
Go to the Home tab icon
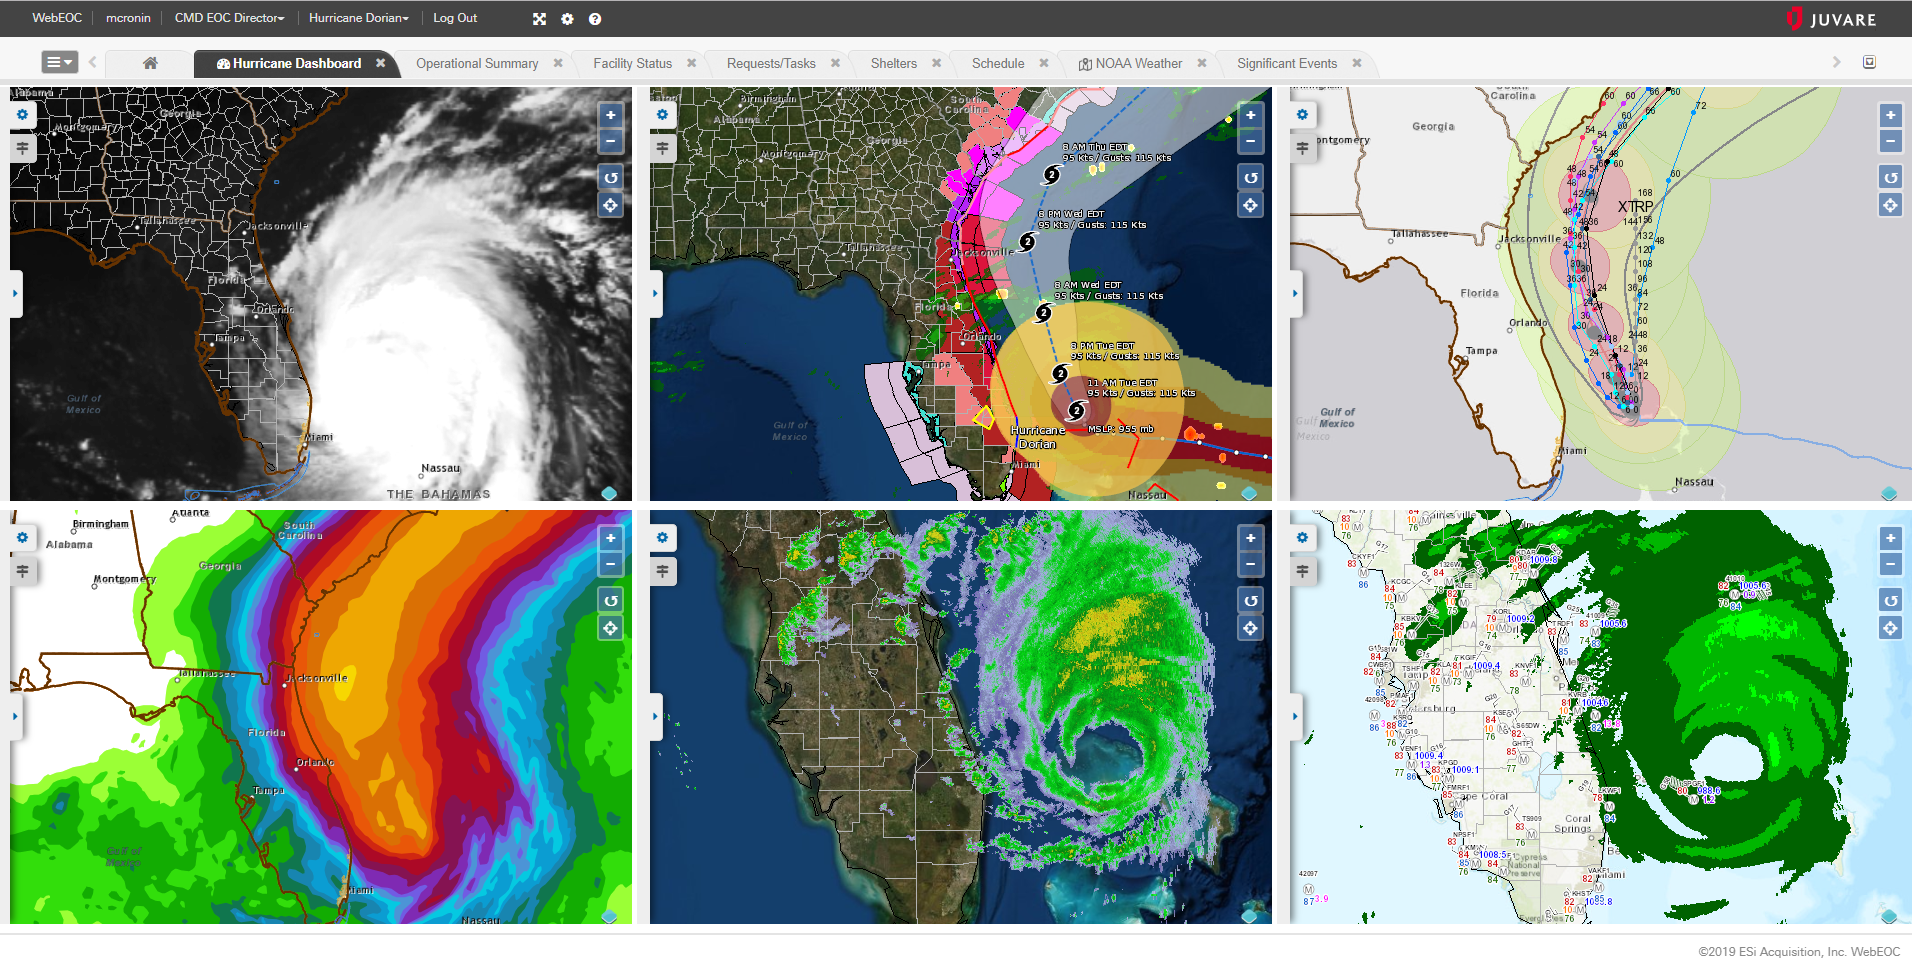150,63
